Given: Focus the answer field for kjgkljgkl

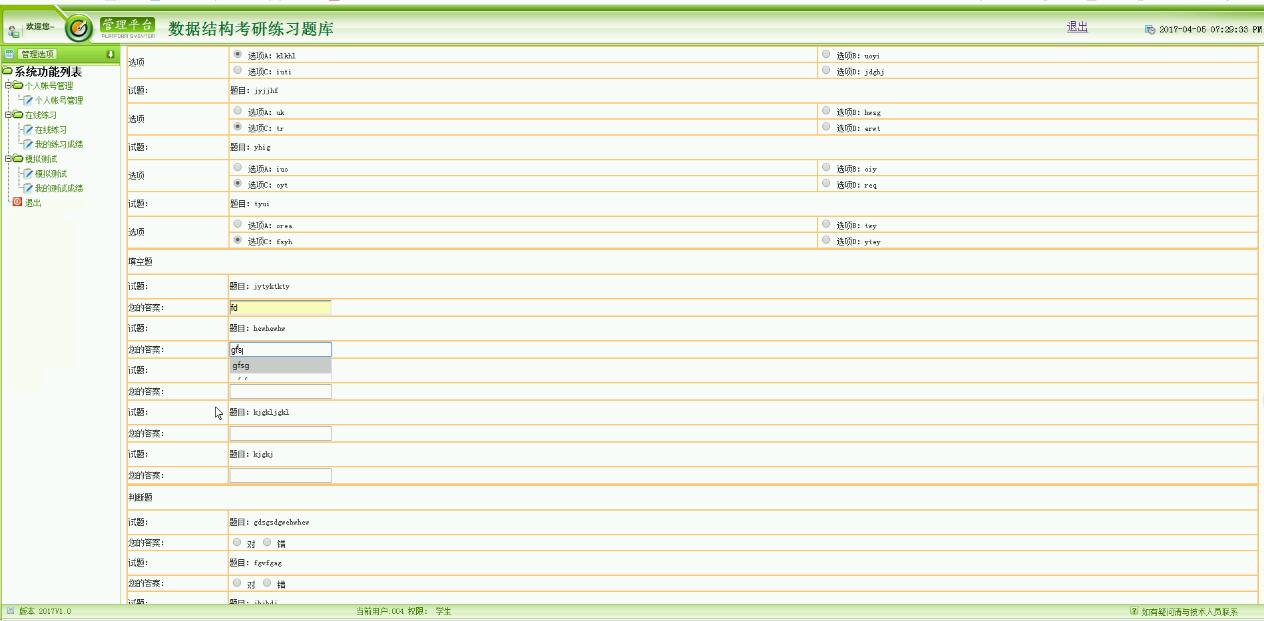Looking at the screenshot, I should [280, 433].
